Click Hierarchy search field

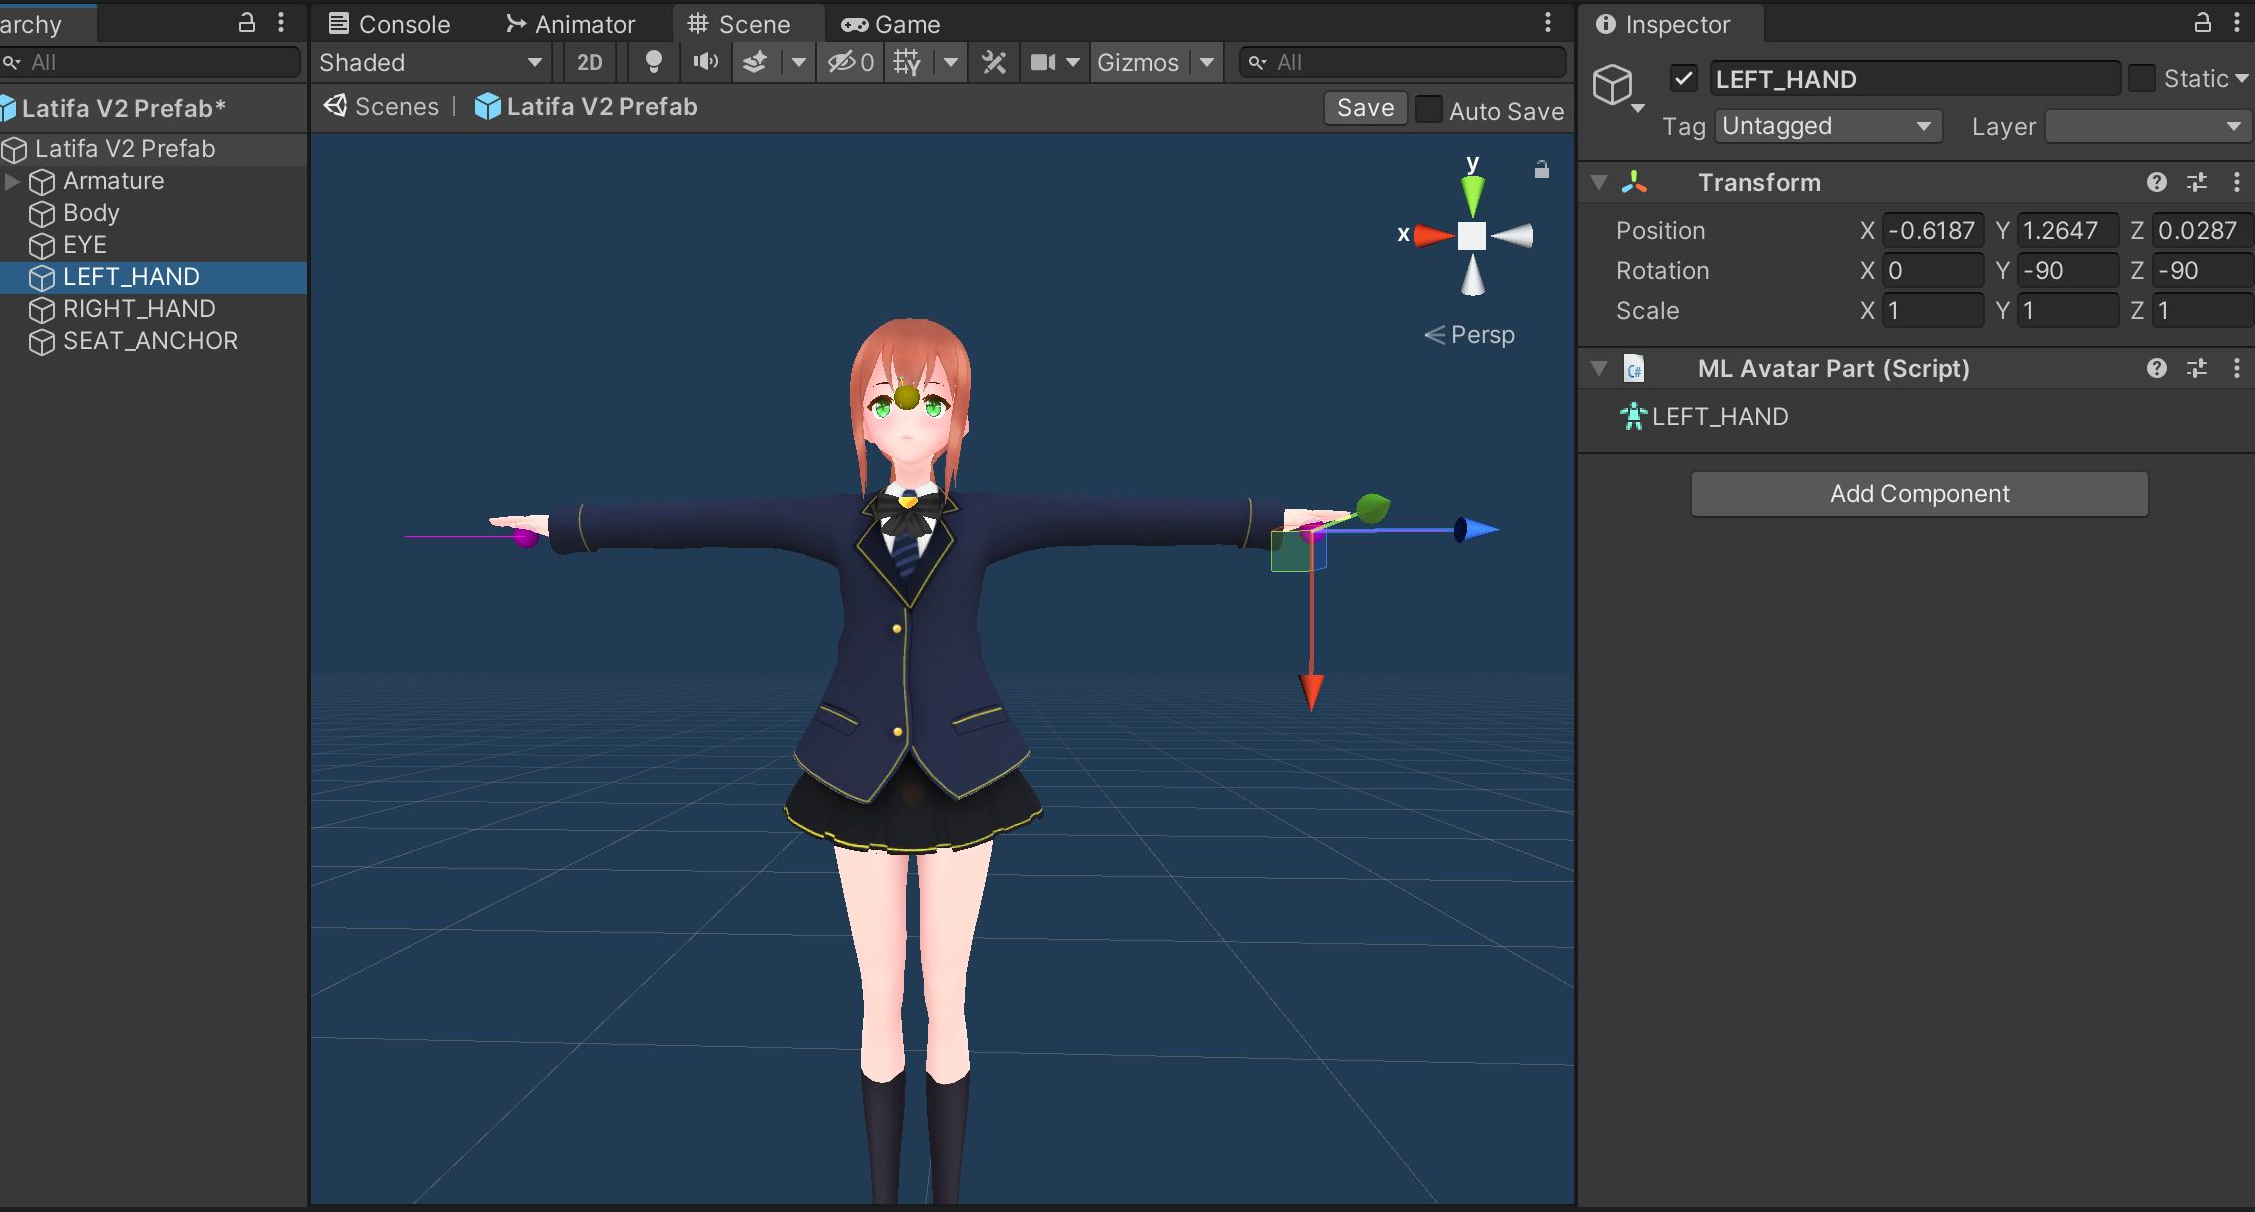coord(150,62)
